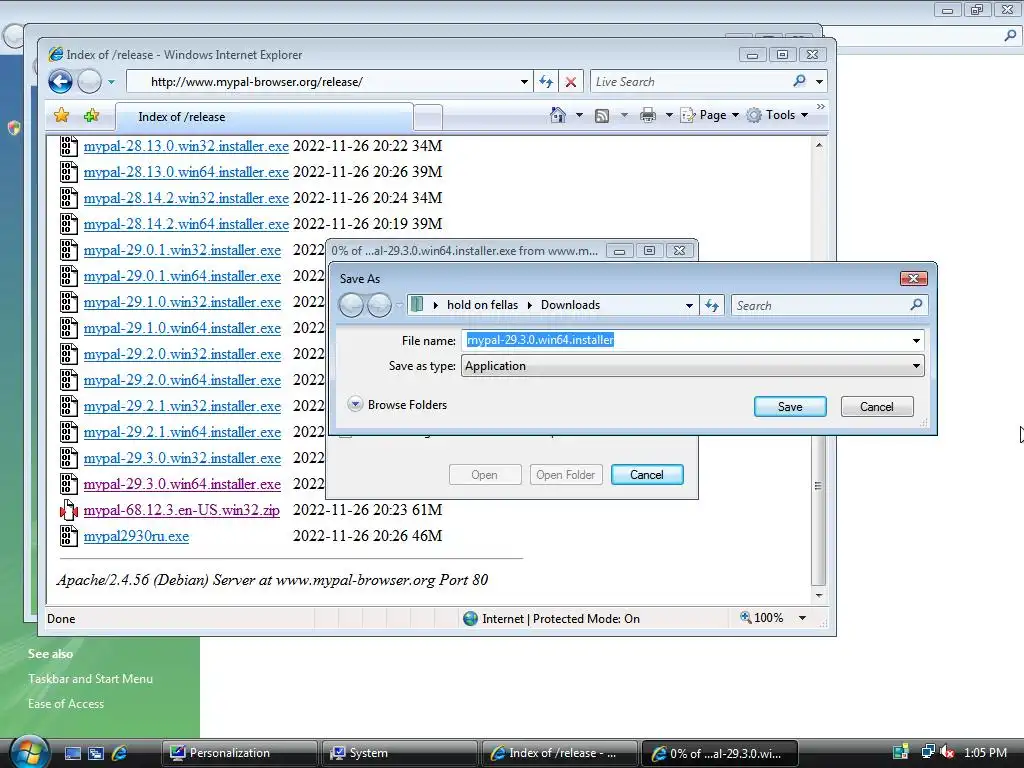The image size is (1024, 768).
Task: Click the Internet Protected Mode status zone
Action: [552, 618]
